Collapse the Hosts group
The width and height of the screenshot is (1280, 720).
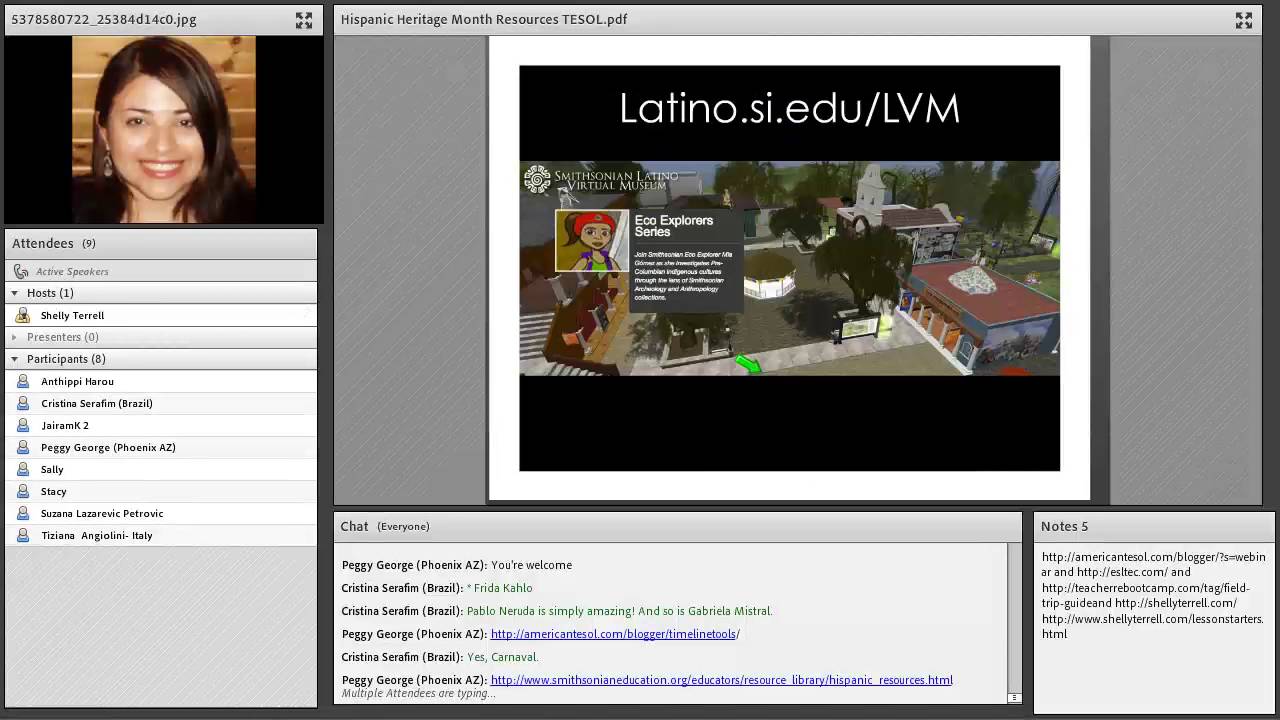[14, 293]
